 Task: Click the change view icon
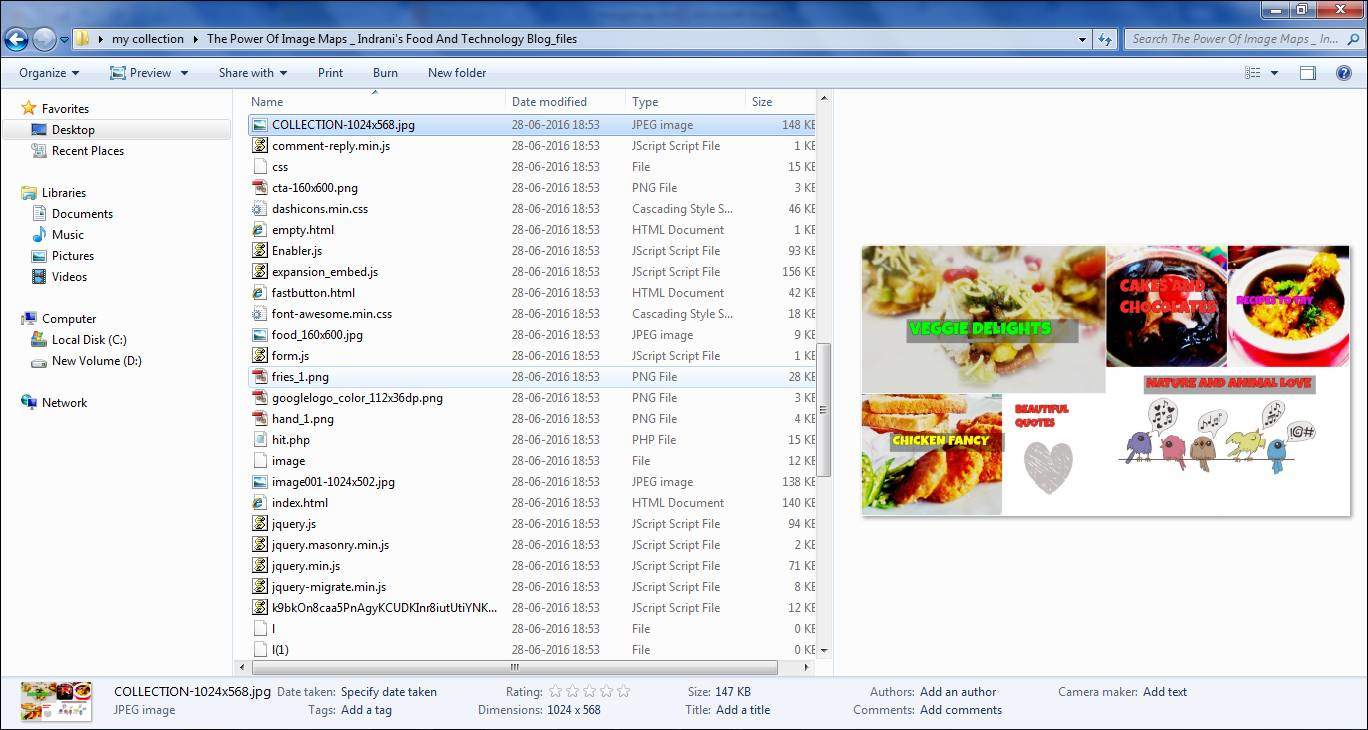(1252, 73)
